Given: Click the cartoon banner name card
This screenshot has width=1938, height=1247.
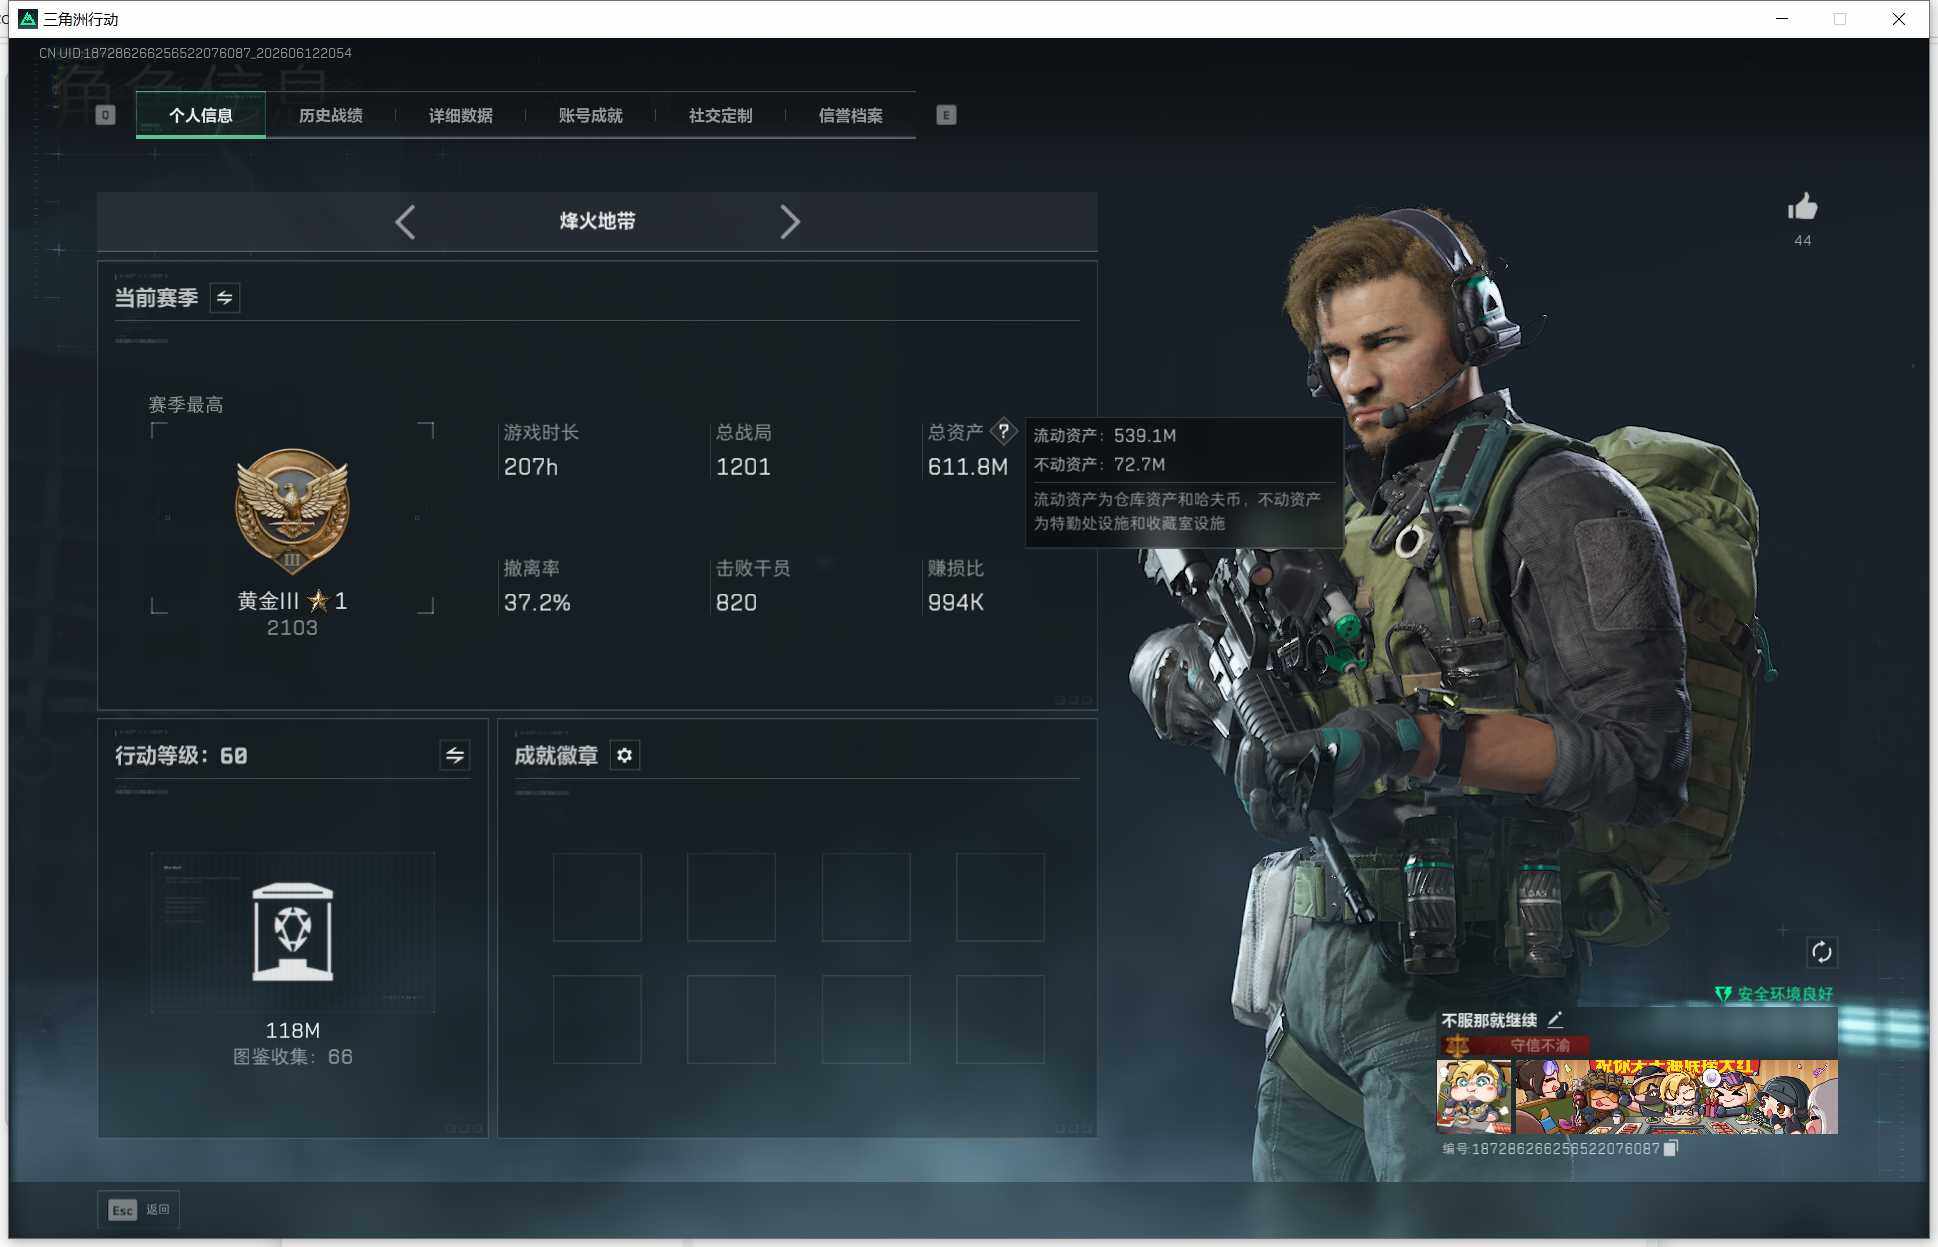Looking at the screenshot, I should [1676, 1096].
